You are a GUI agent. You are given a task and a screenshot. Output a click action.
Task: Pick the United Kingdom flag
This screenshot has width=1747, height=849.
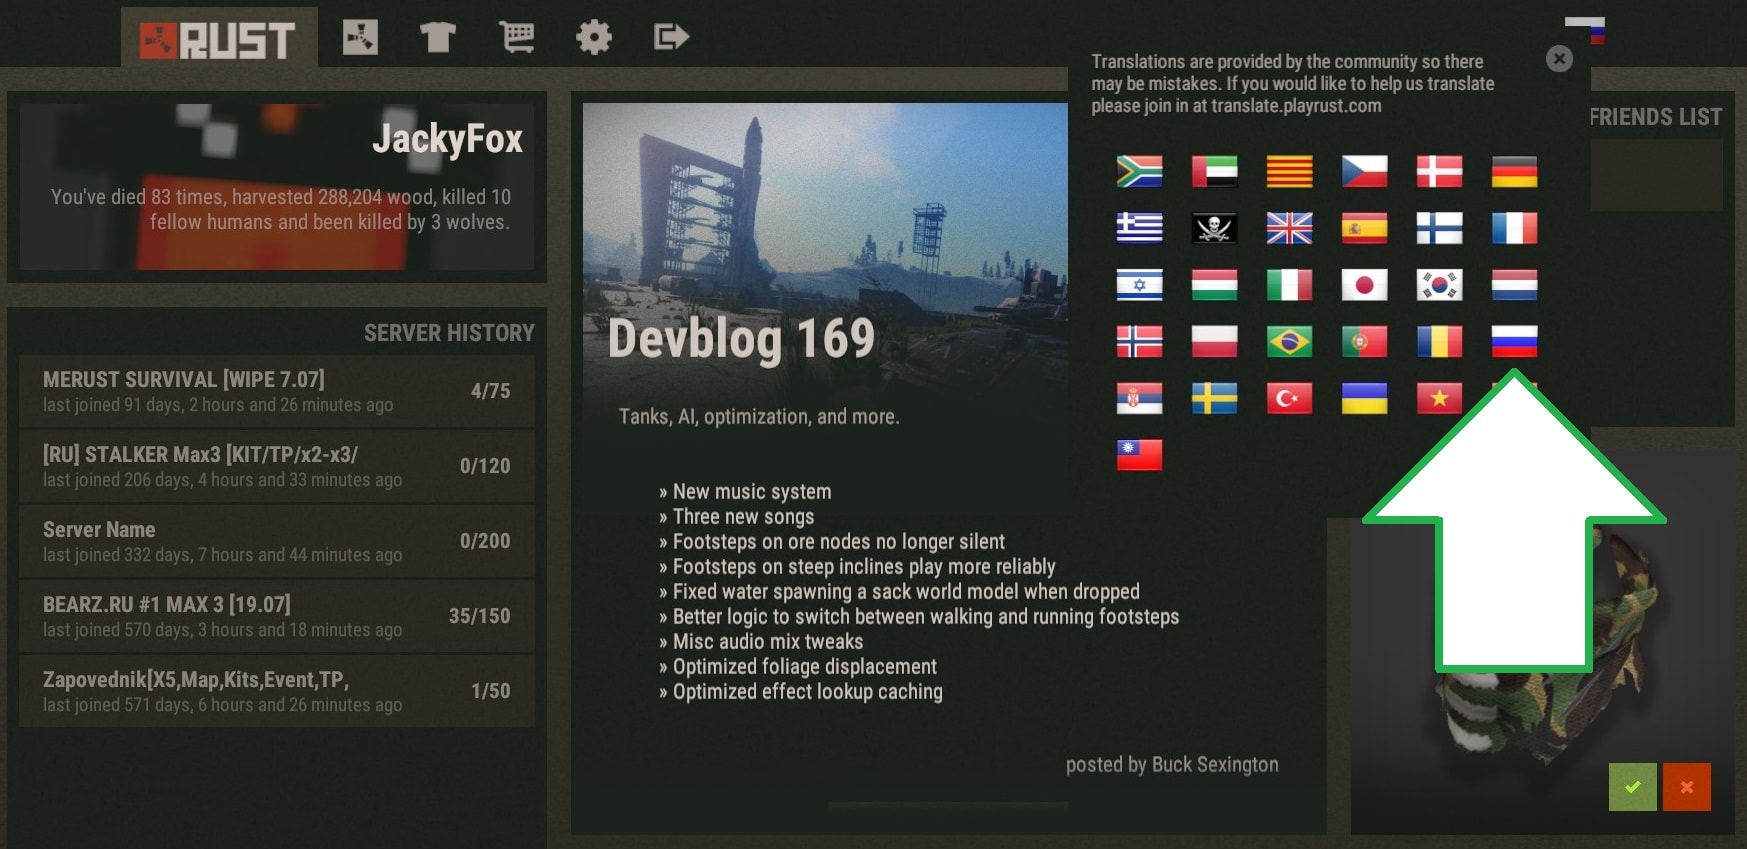(1289, 228)
